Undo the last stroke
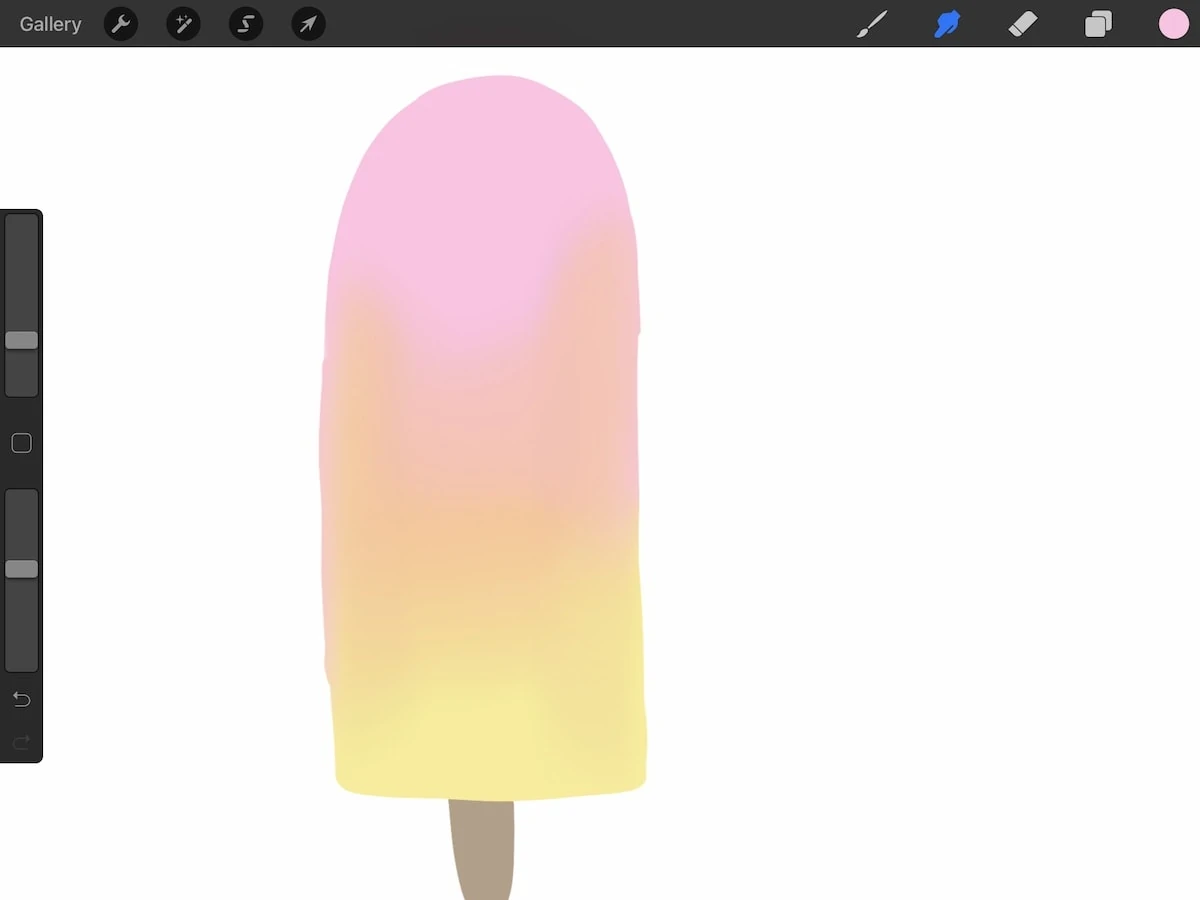Screen dimensions: 1200x900 coord(22,699)
